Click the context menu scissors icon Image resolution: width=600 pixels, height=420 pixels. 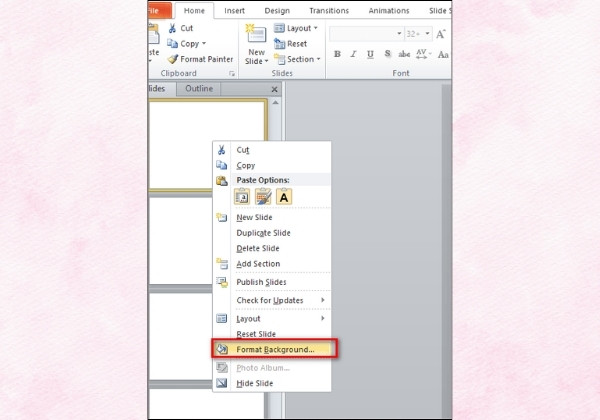(222, 150)
